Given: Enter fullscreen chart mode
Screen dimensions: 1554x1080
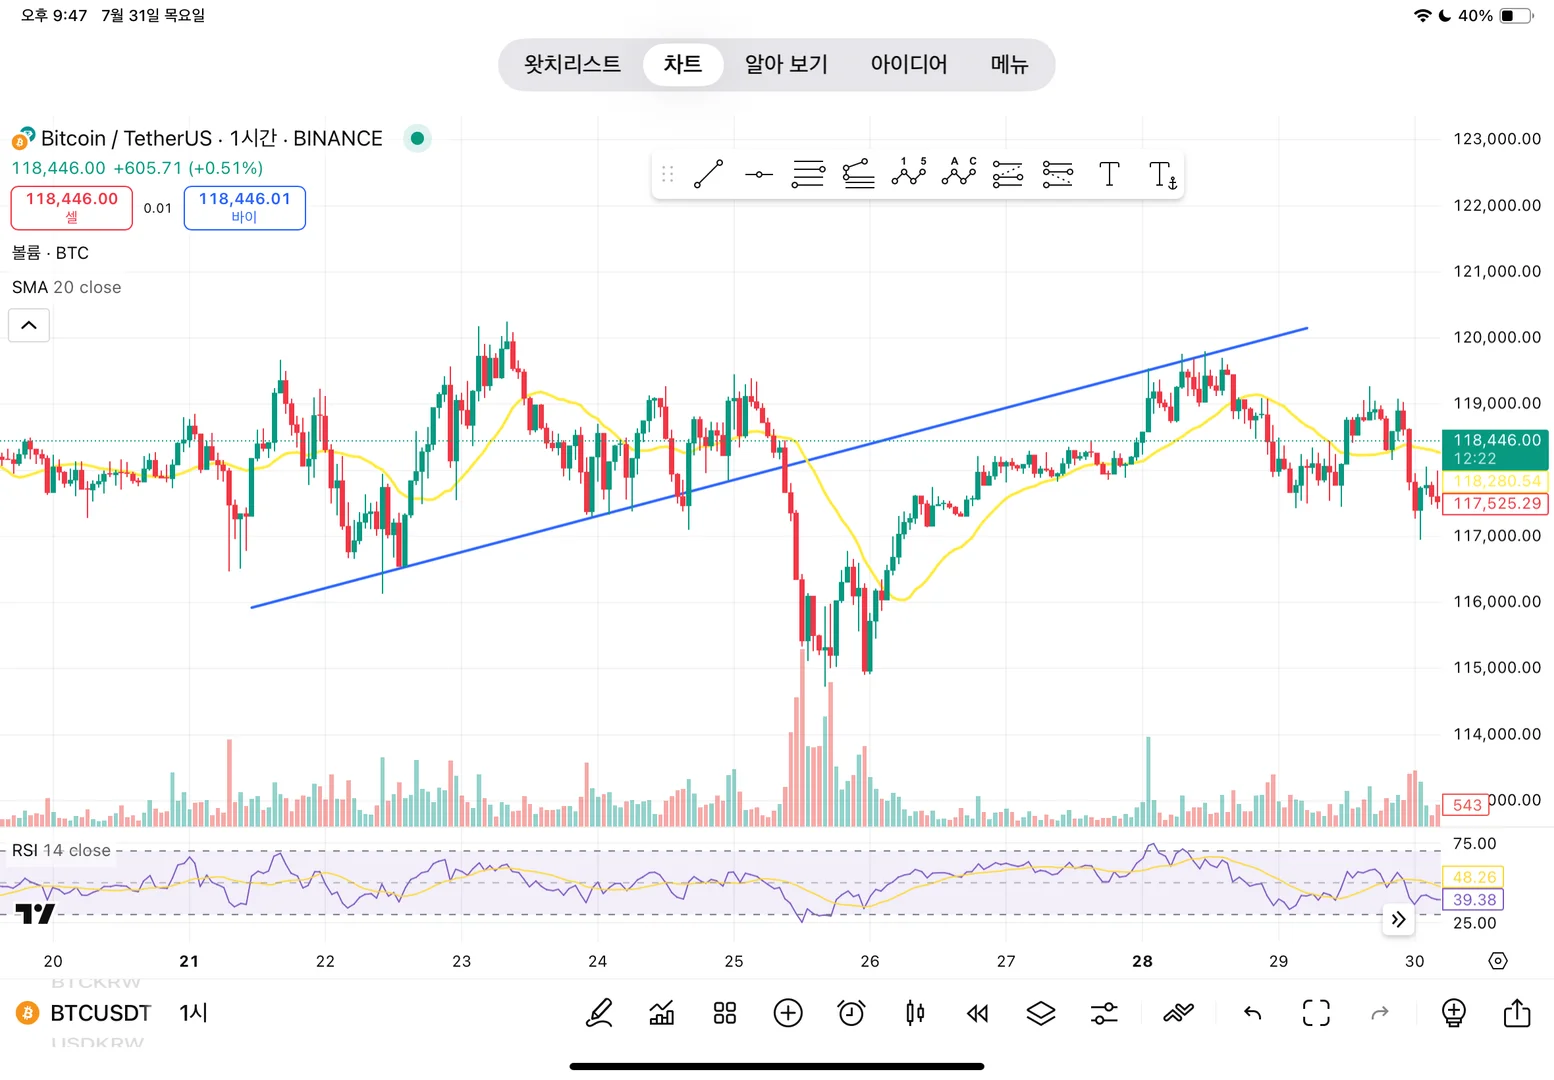Looking at the screenshot, I should click(x=1316, y=1013).
